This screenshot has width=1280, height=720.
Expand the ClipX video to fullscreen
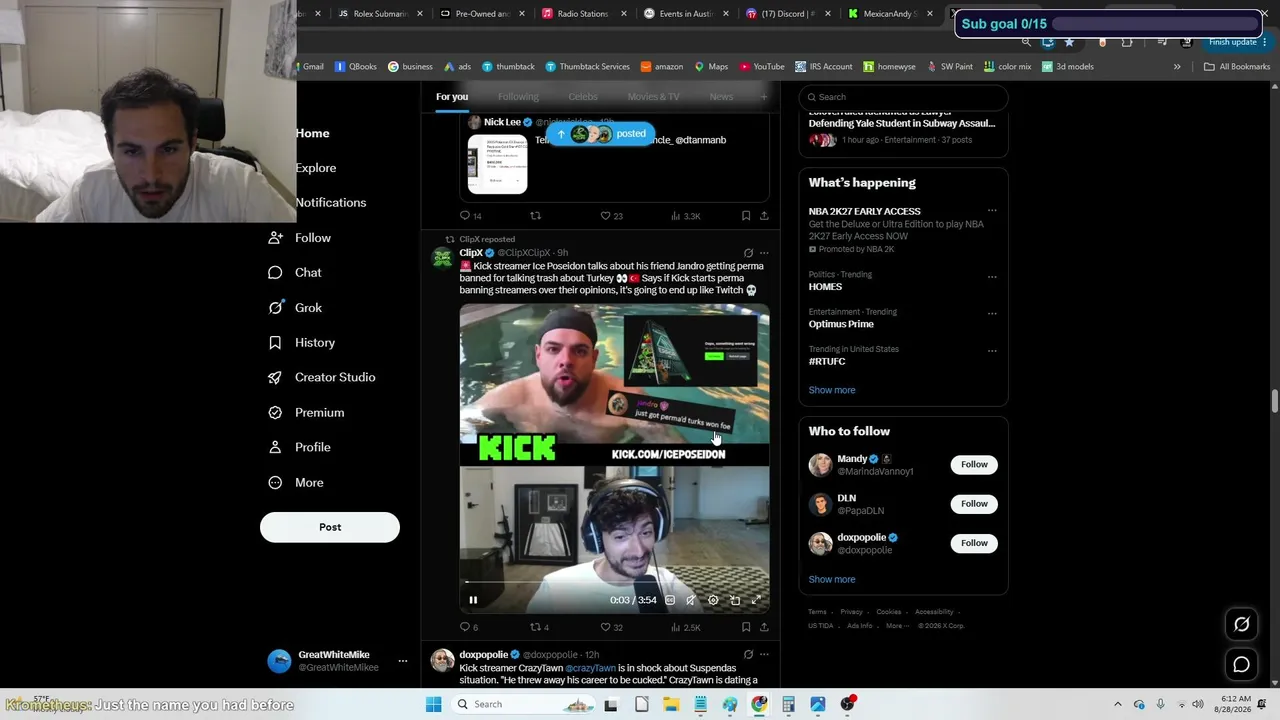point(756,600)
